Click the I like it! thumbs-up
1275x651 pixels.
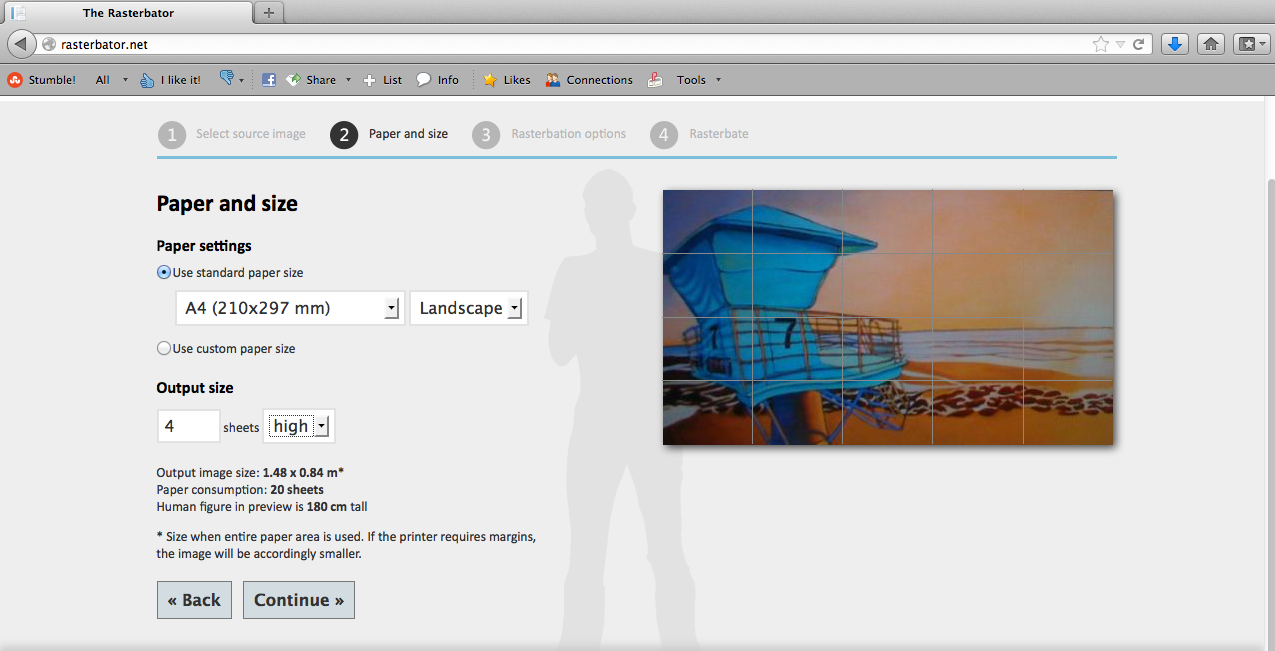point(171,80)
